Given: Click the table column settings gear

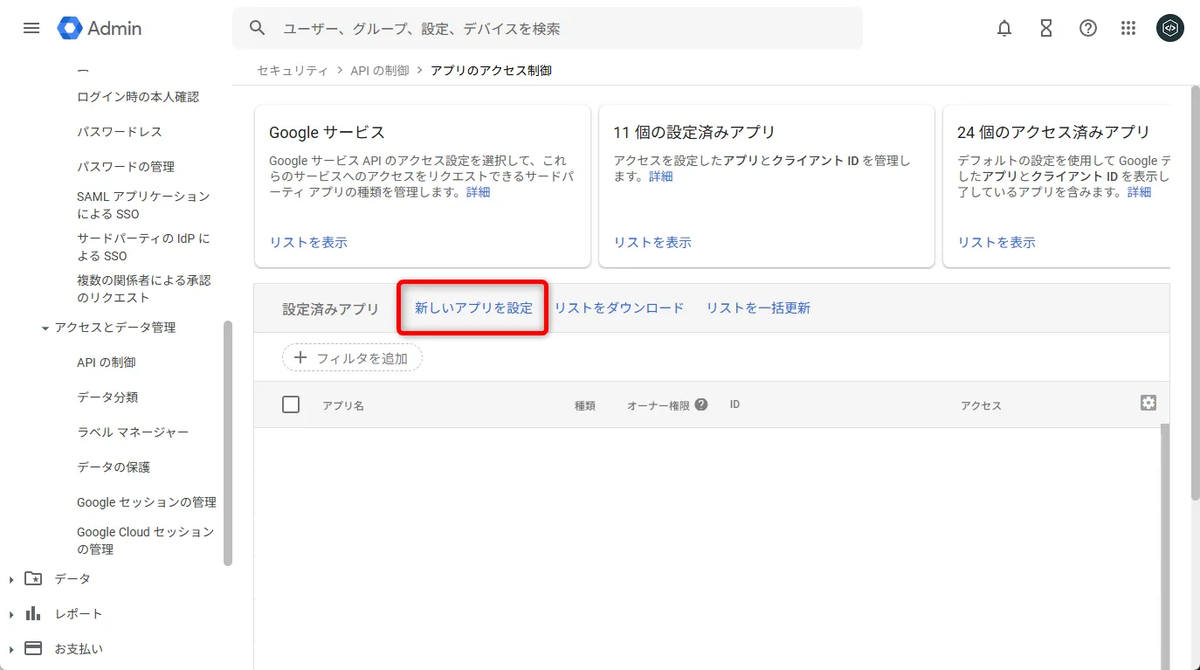Looking at the screenshot, I should point(1148,402).
